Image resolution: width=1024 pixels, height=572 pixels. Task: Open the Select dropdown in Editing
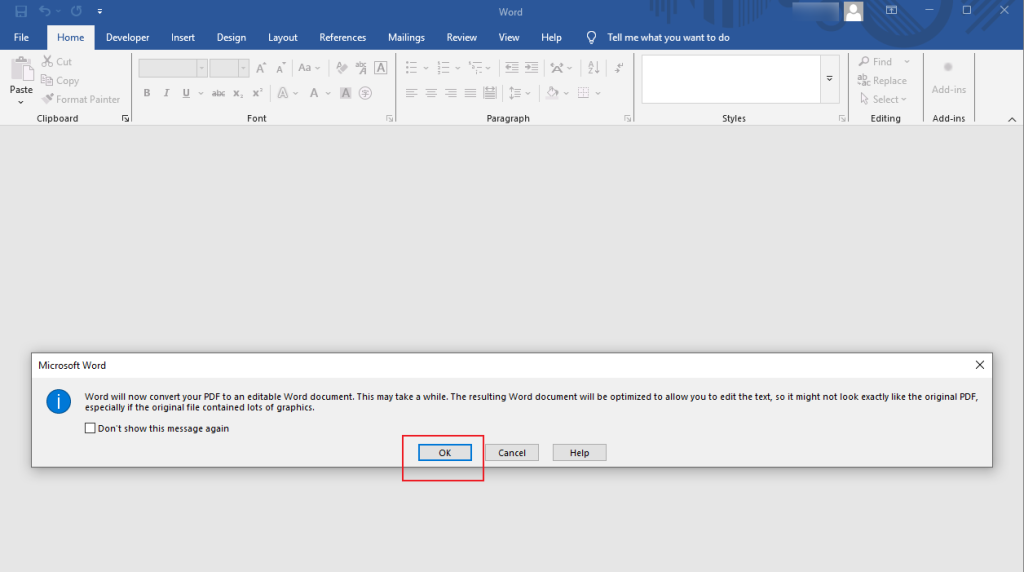884,99
